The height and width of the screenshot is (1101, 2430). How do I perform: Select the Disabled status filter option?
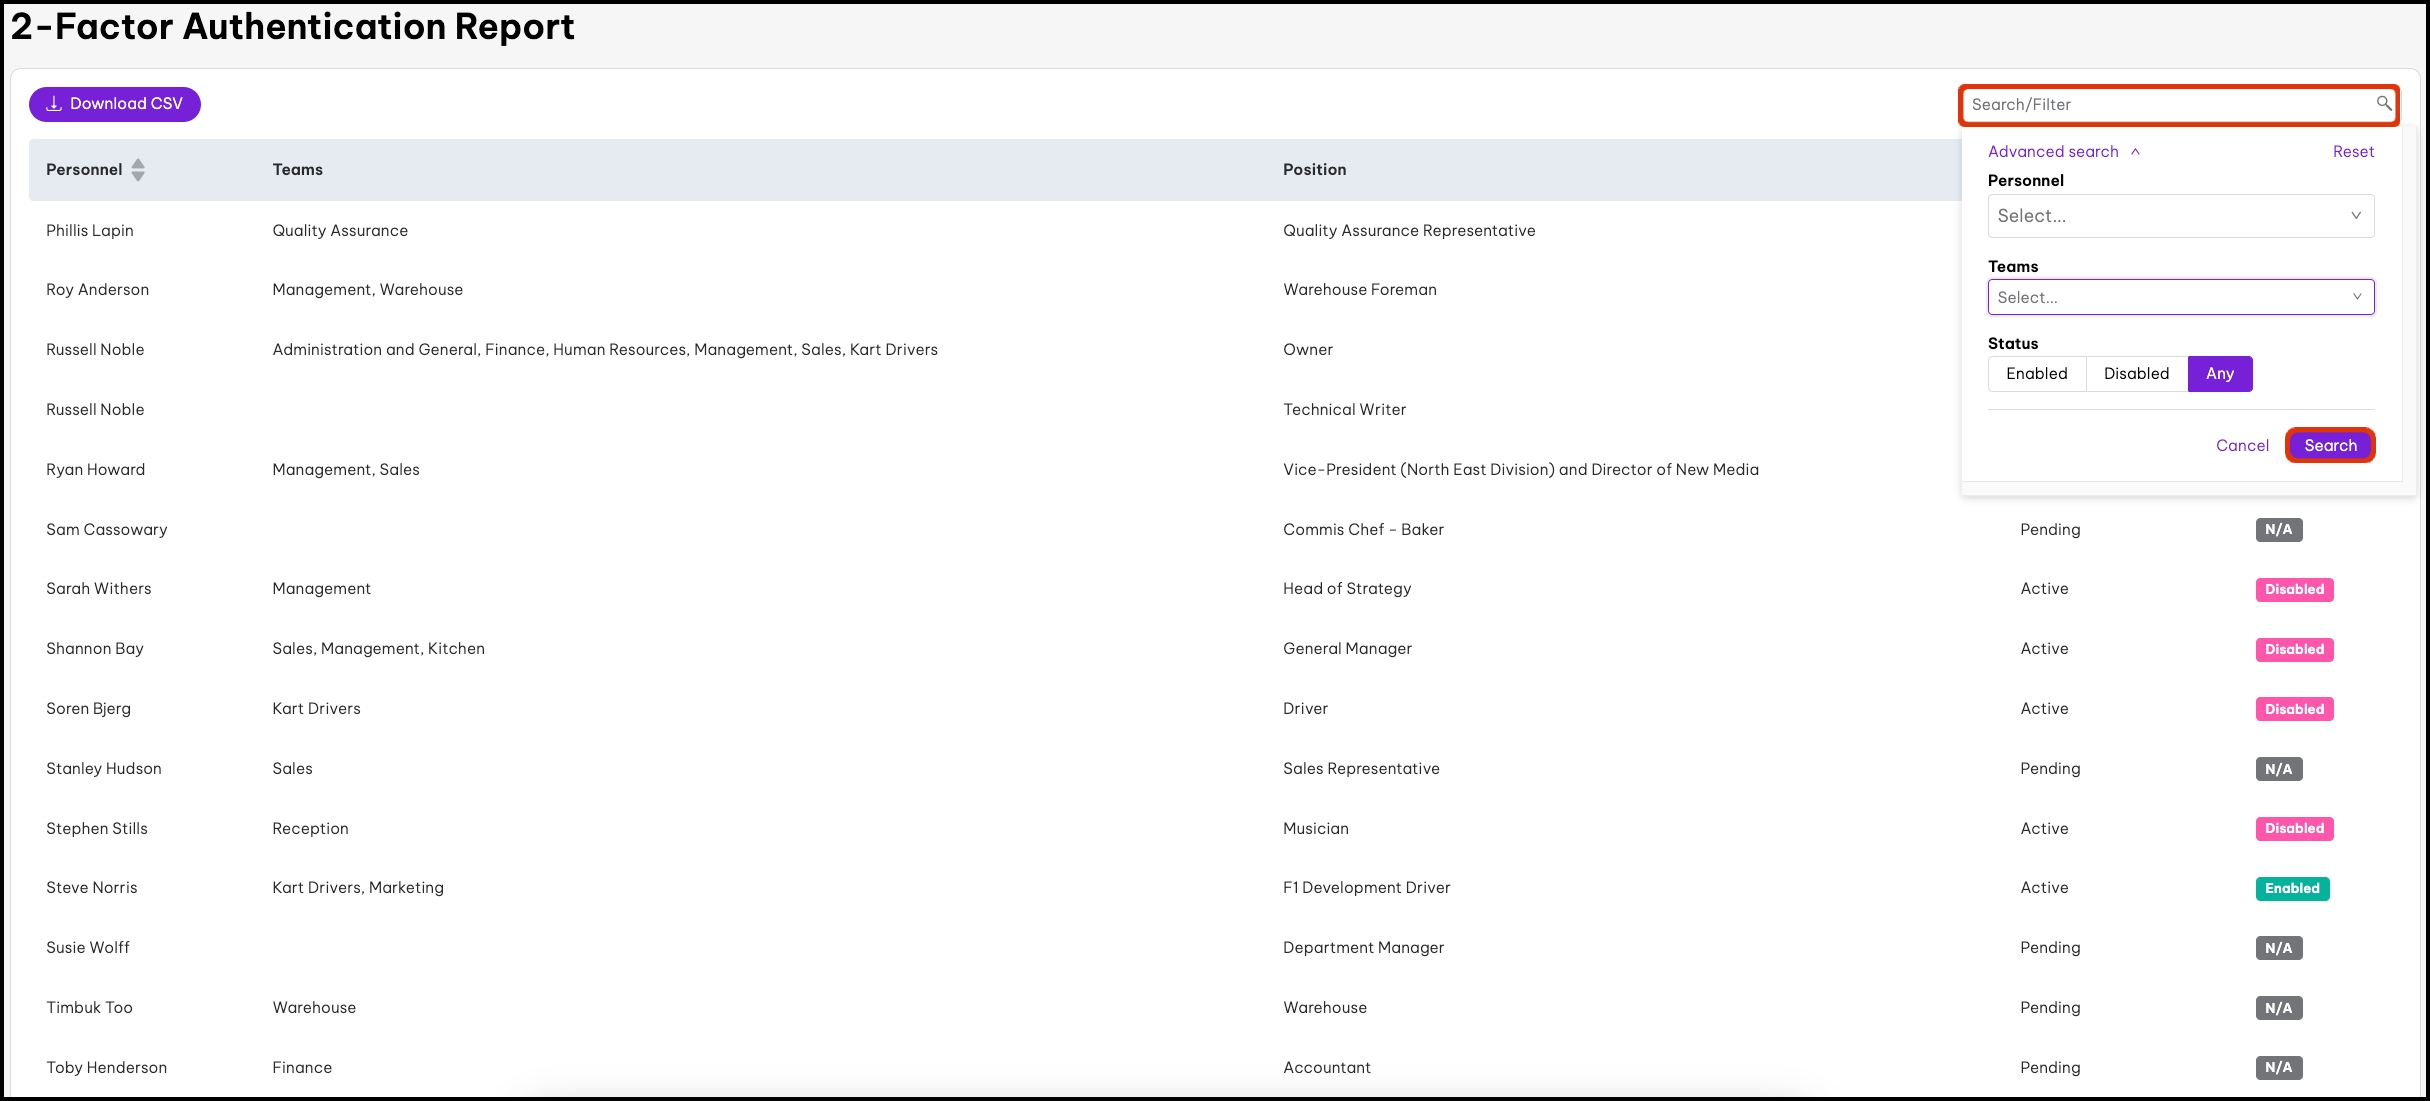tap(2136, 374)
